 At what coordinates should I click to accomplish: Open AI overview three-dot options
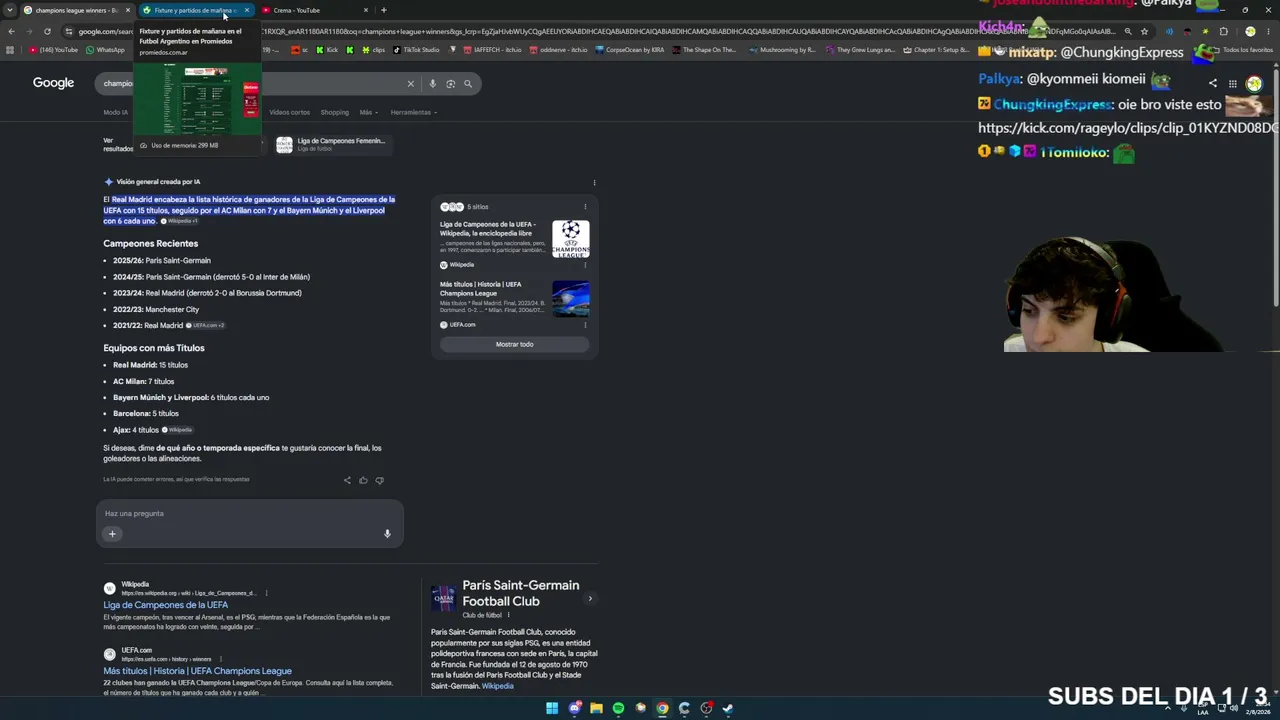(x=594, y=183)
